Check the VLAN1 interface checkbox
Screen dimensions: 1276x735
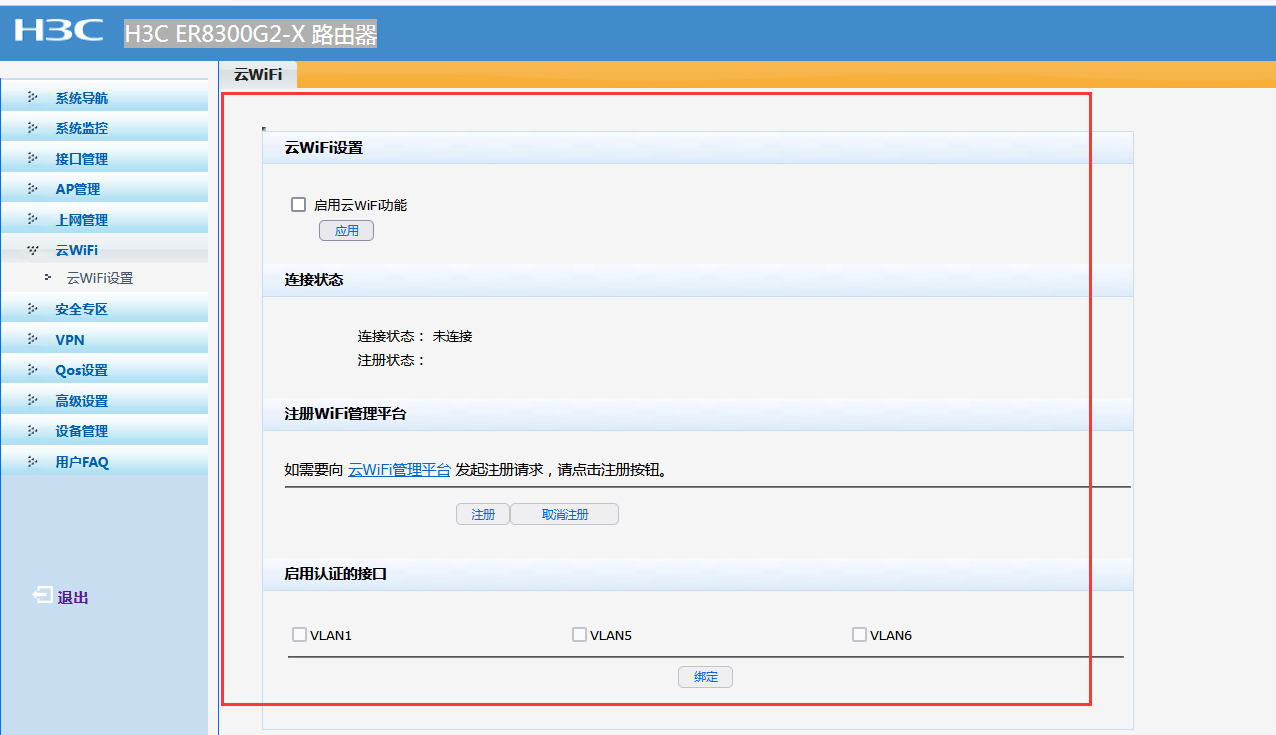point(299,634)
